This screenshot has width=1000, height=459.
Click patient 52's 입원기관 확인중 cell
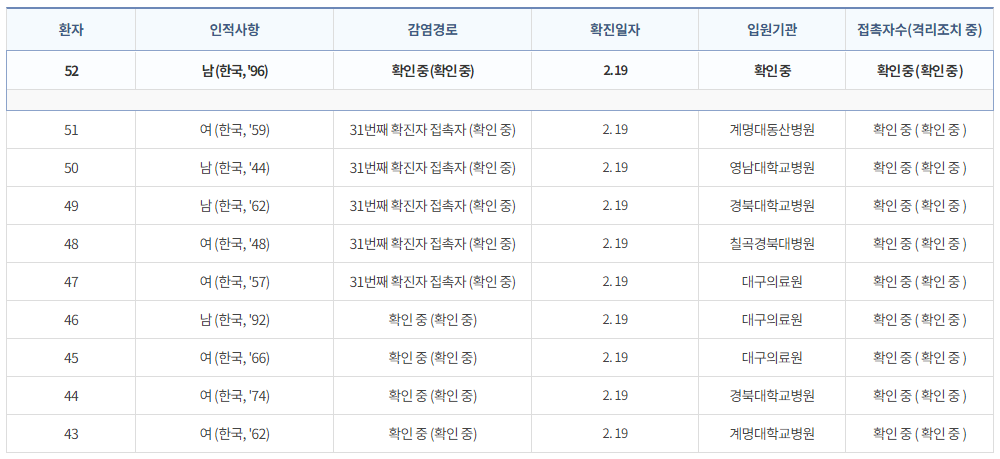click(772, 71)
